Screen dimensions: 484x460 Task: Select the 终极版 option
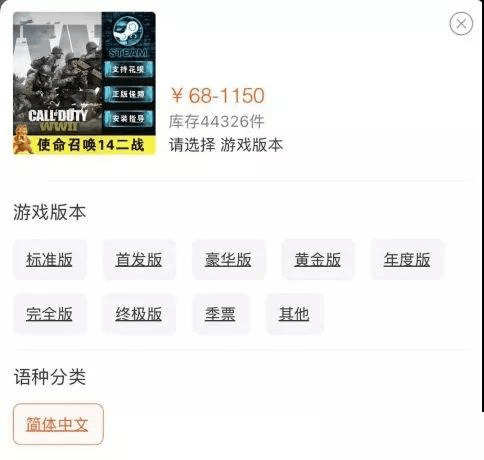pos(139,314)
